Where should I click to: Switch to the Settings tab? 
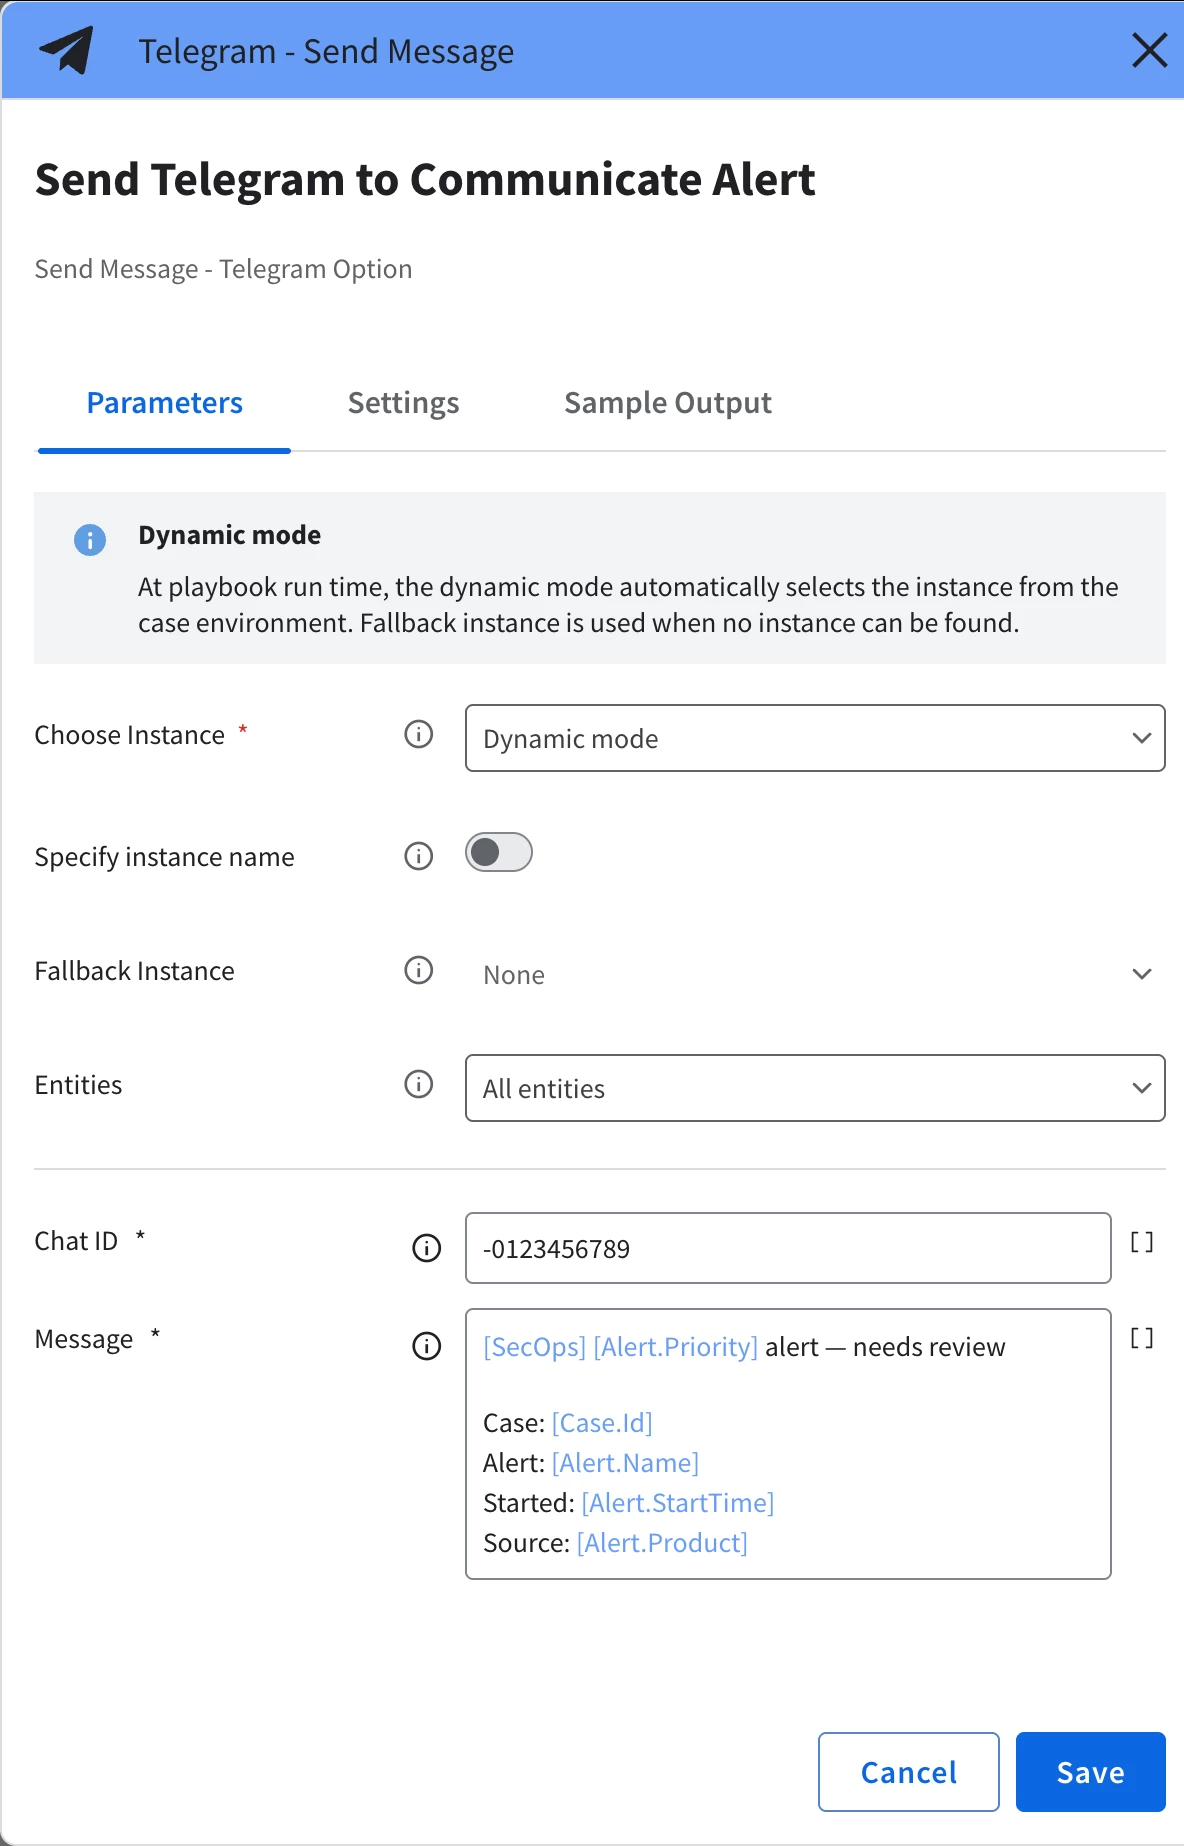coord(403,403)
